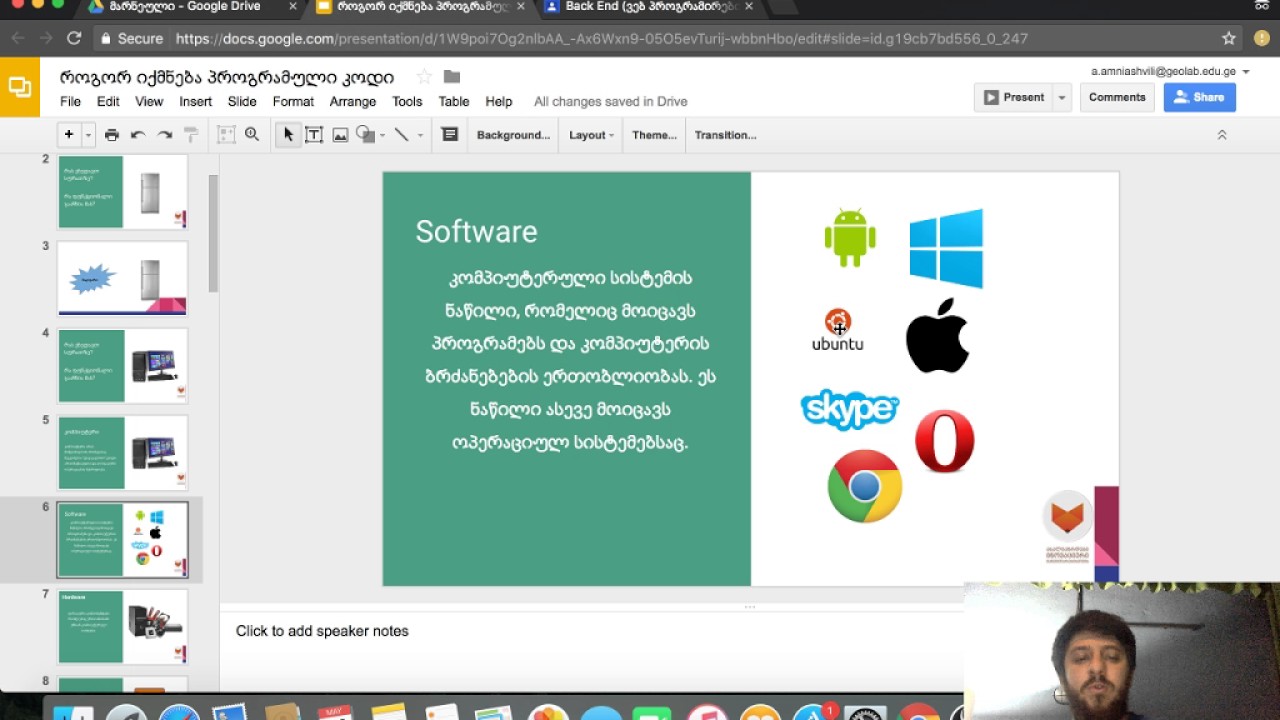This screenshot has height=720, width=1280.
Task: Select the Apple logo on the slide
Action: (938, 335)
